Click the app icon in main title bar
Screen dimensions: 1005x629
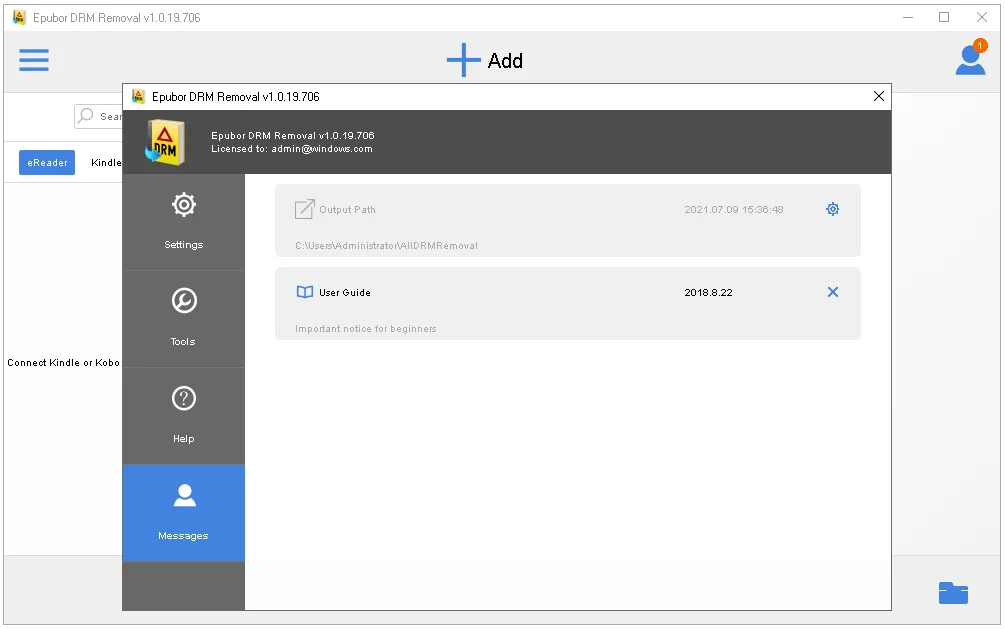19,17
